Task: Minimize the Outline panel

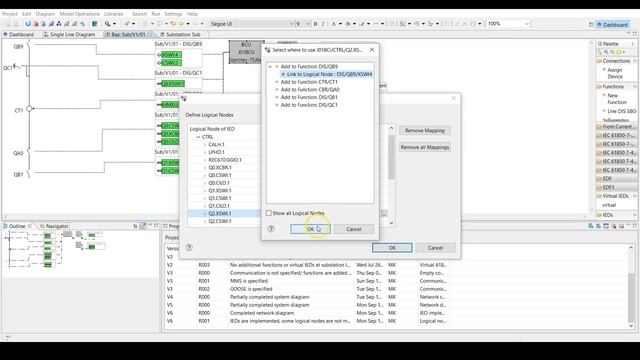Action: [150, 226]
